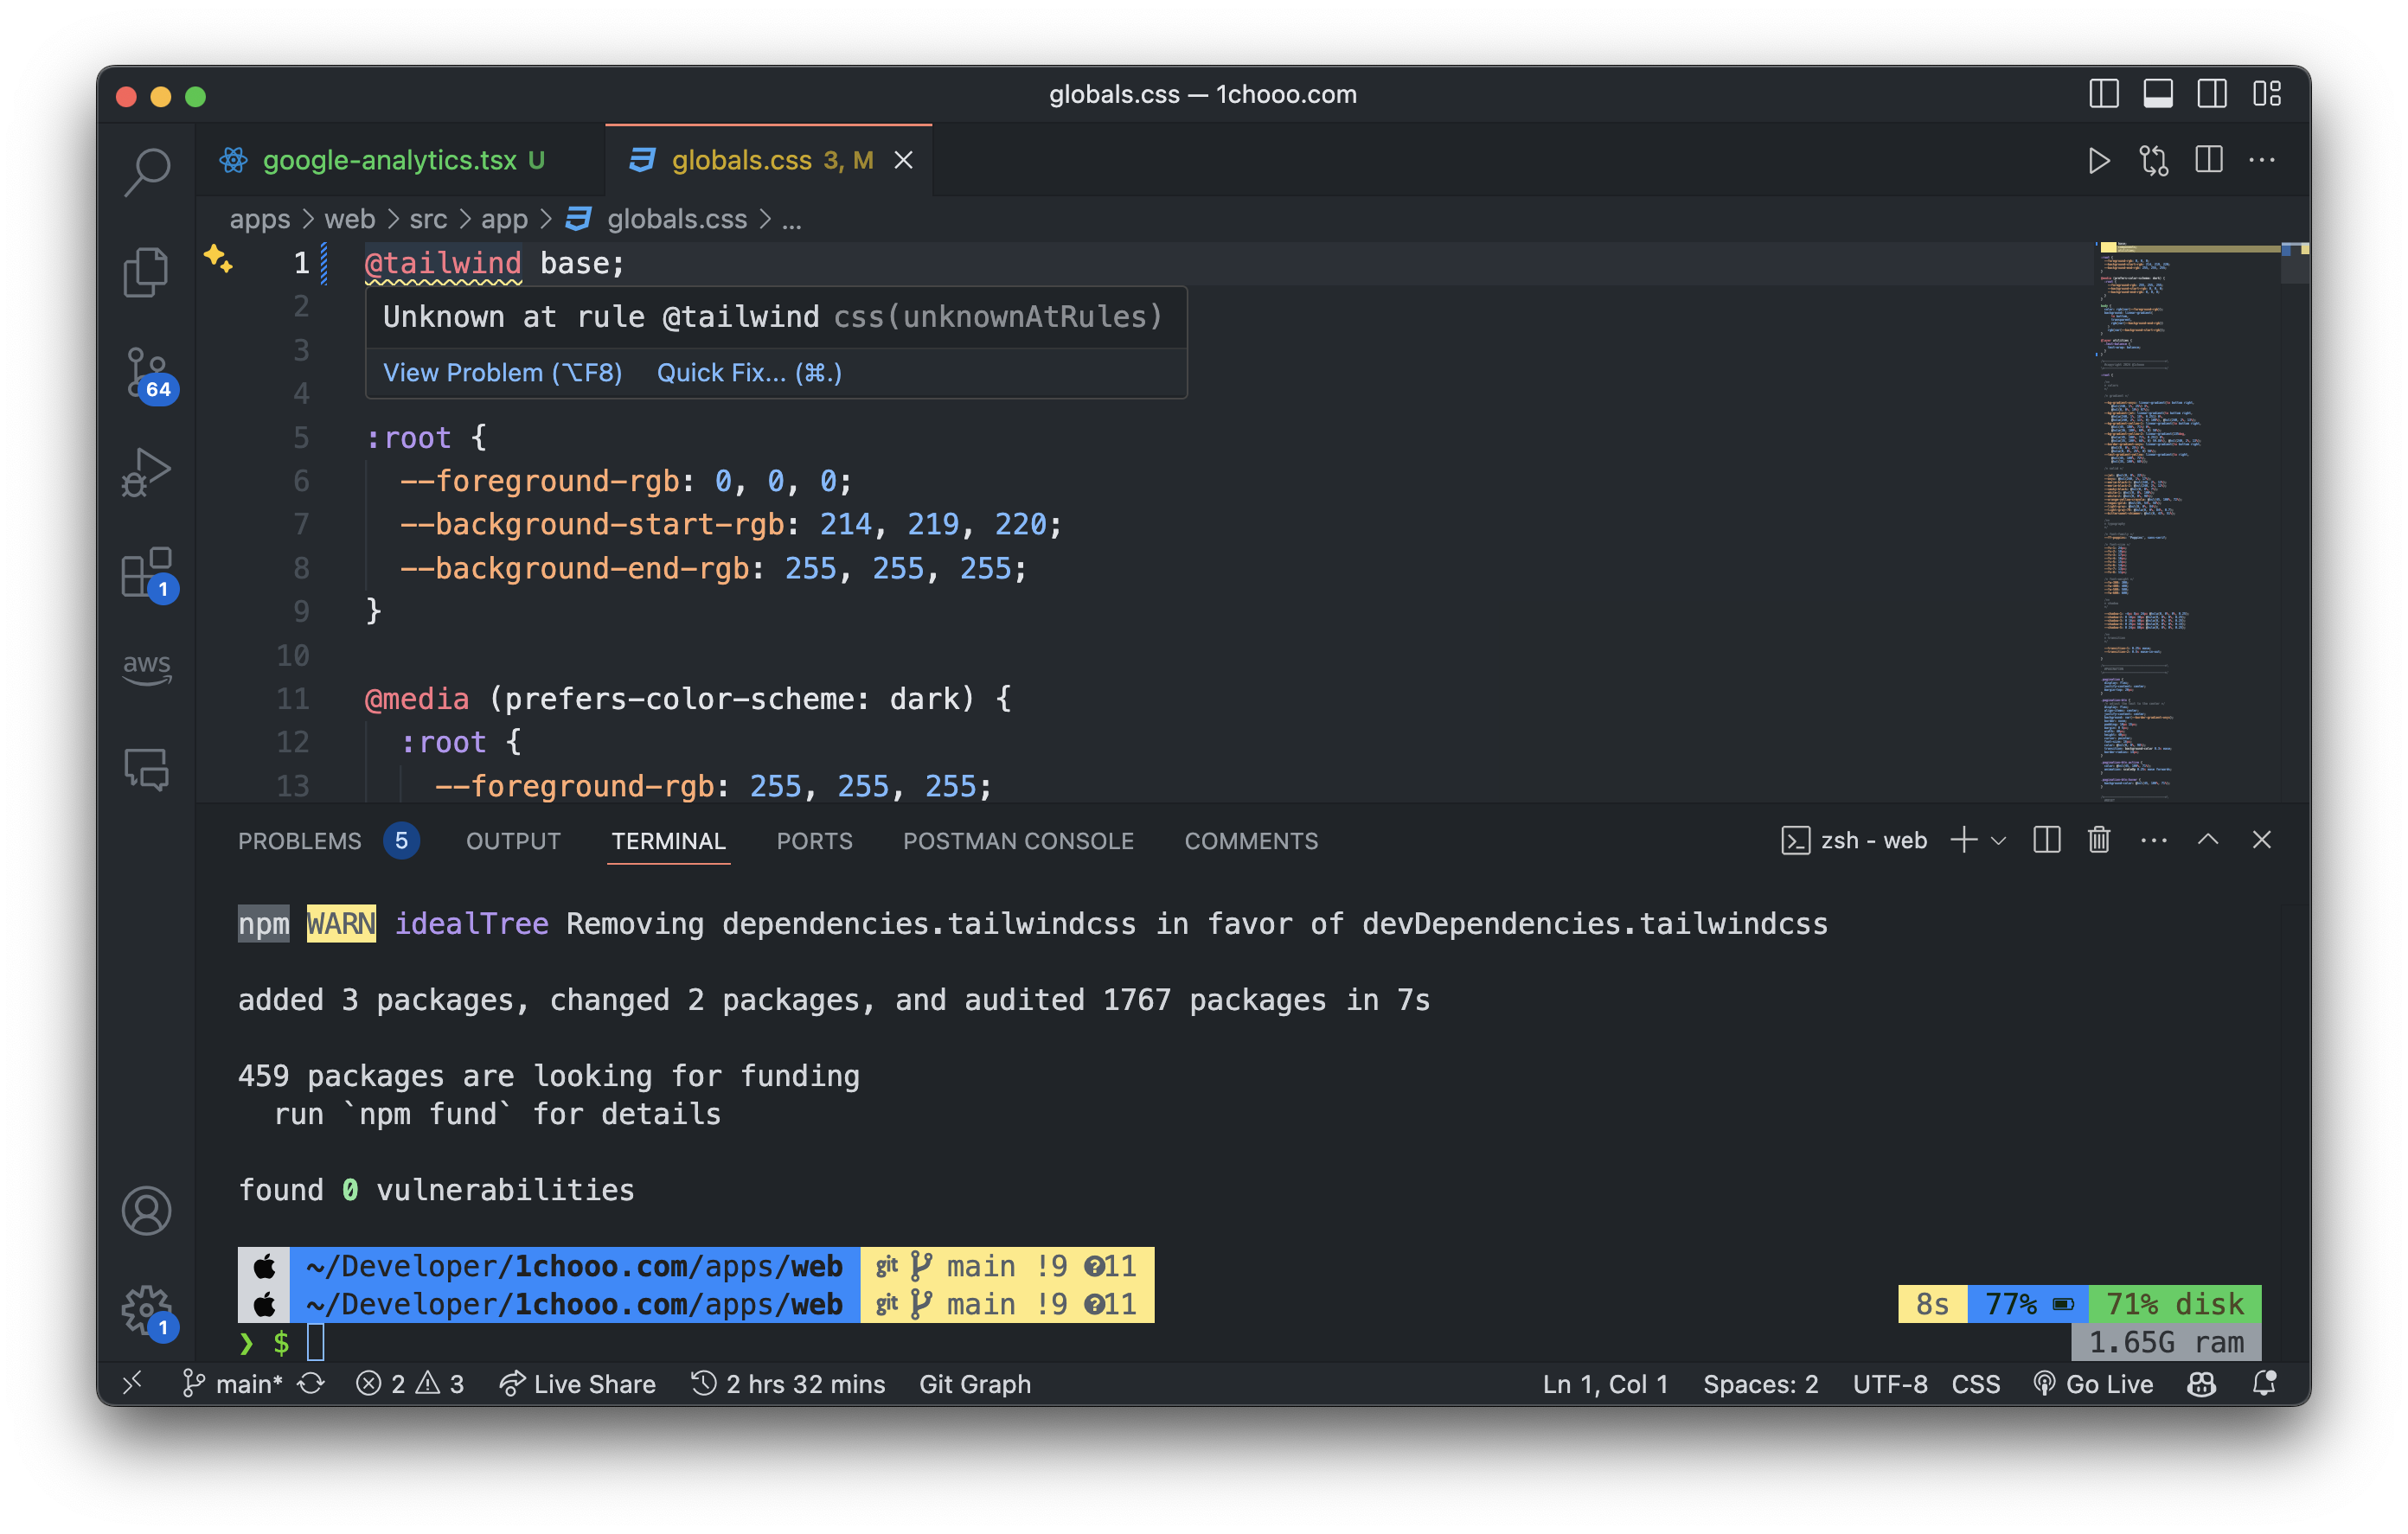Image resolution: width=2408 pixels, height=1534 pixels.
Task: Kill terminal with the trash icon
Action: pyautogui.click(x=2099, y=840)
